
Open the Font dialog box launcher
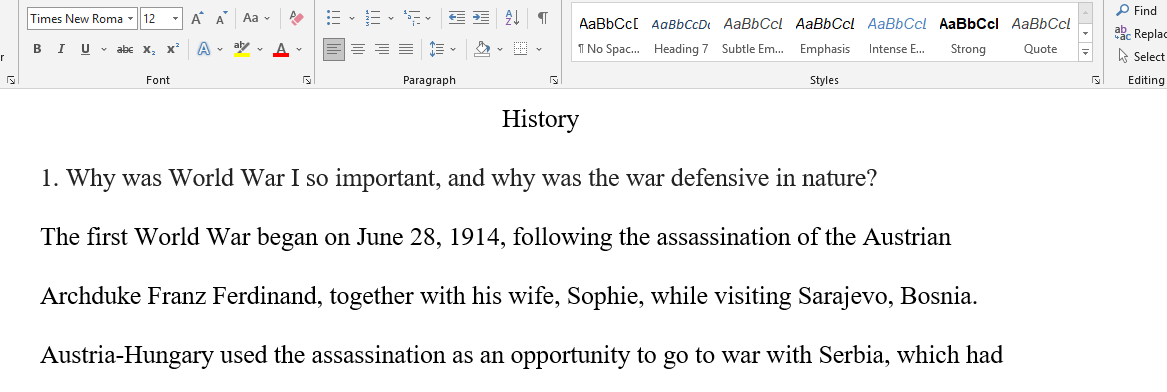(x=307, y=80)
